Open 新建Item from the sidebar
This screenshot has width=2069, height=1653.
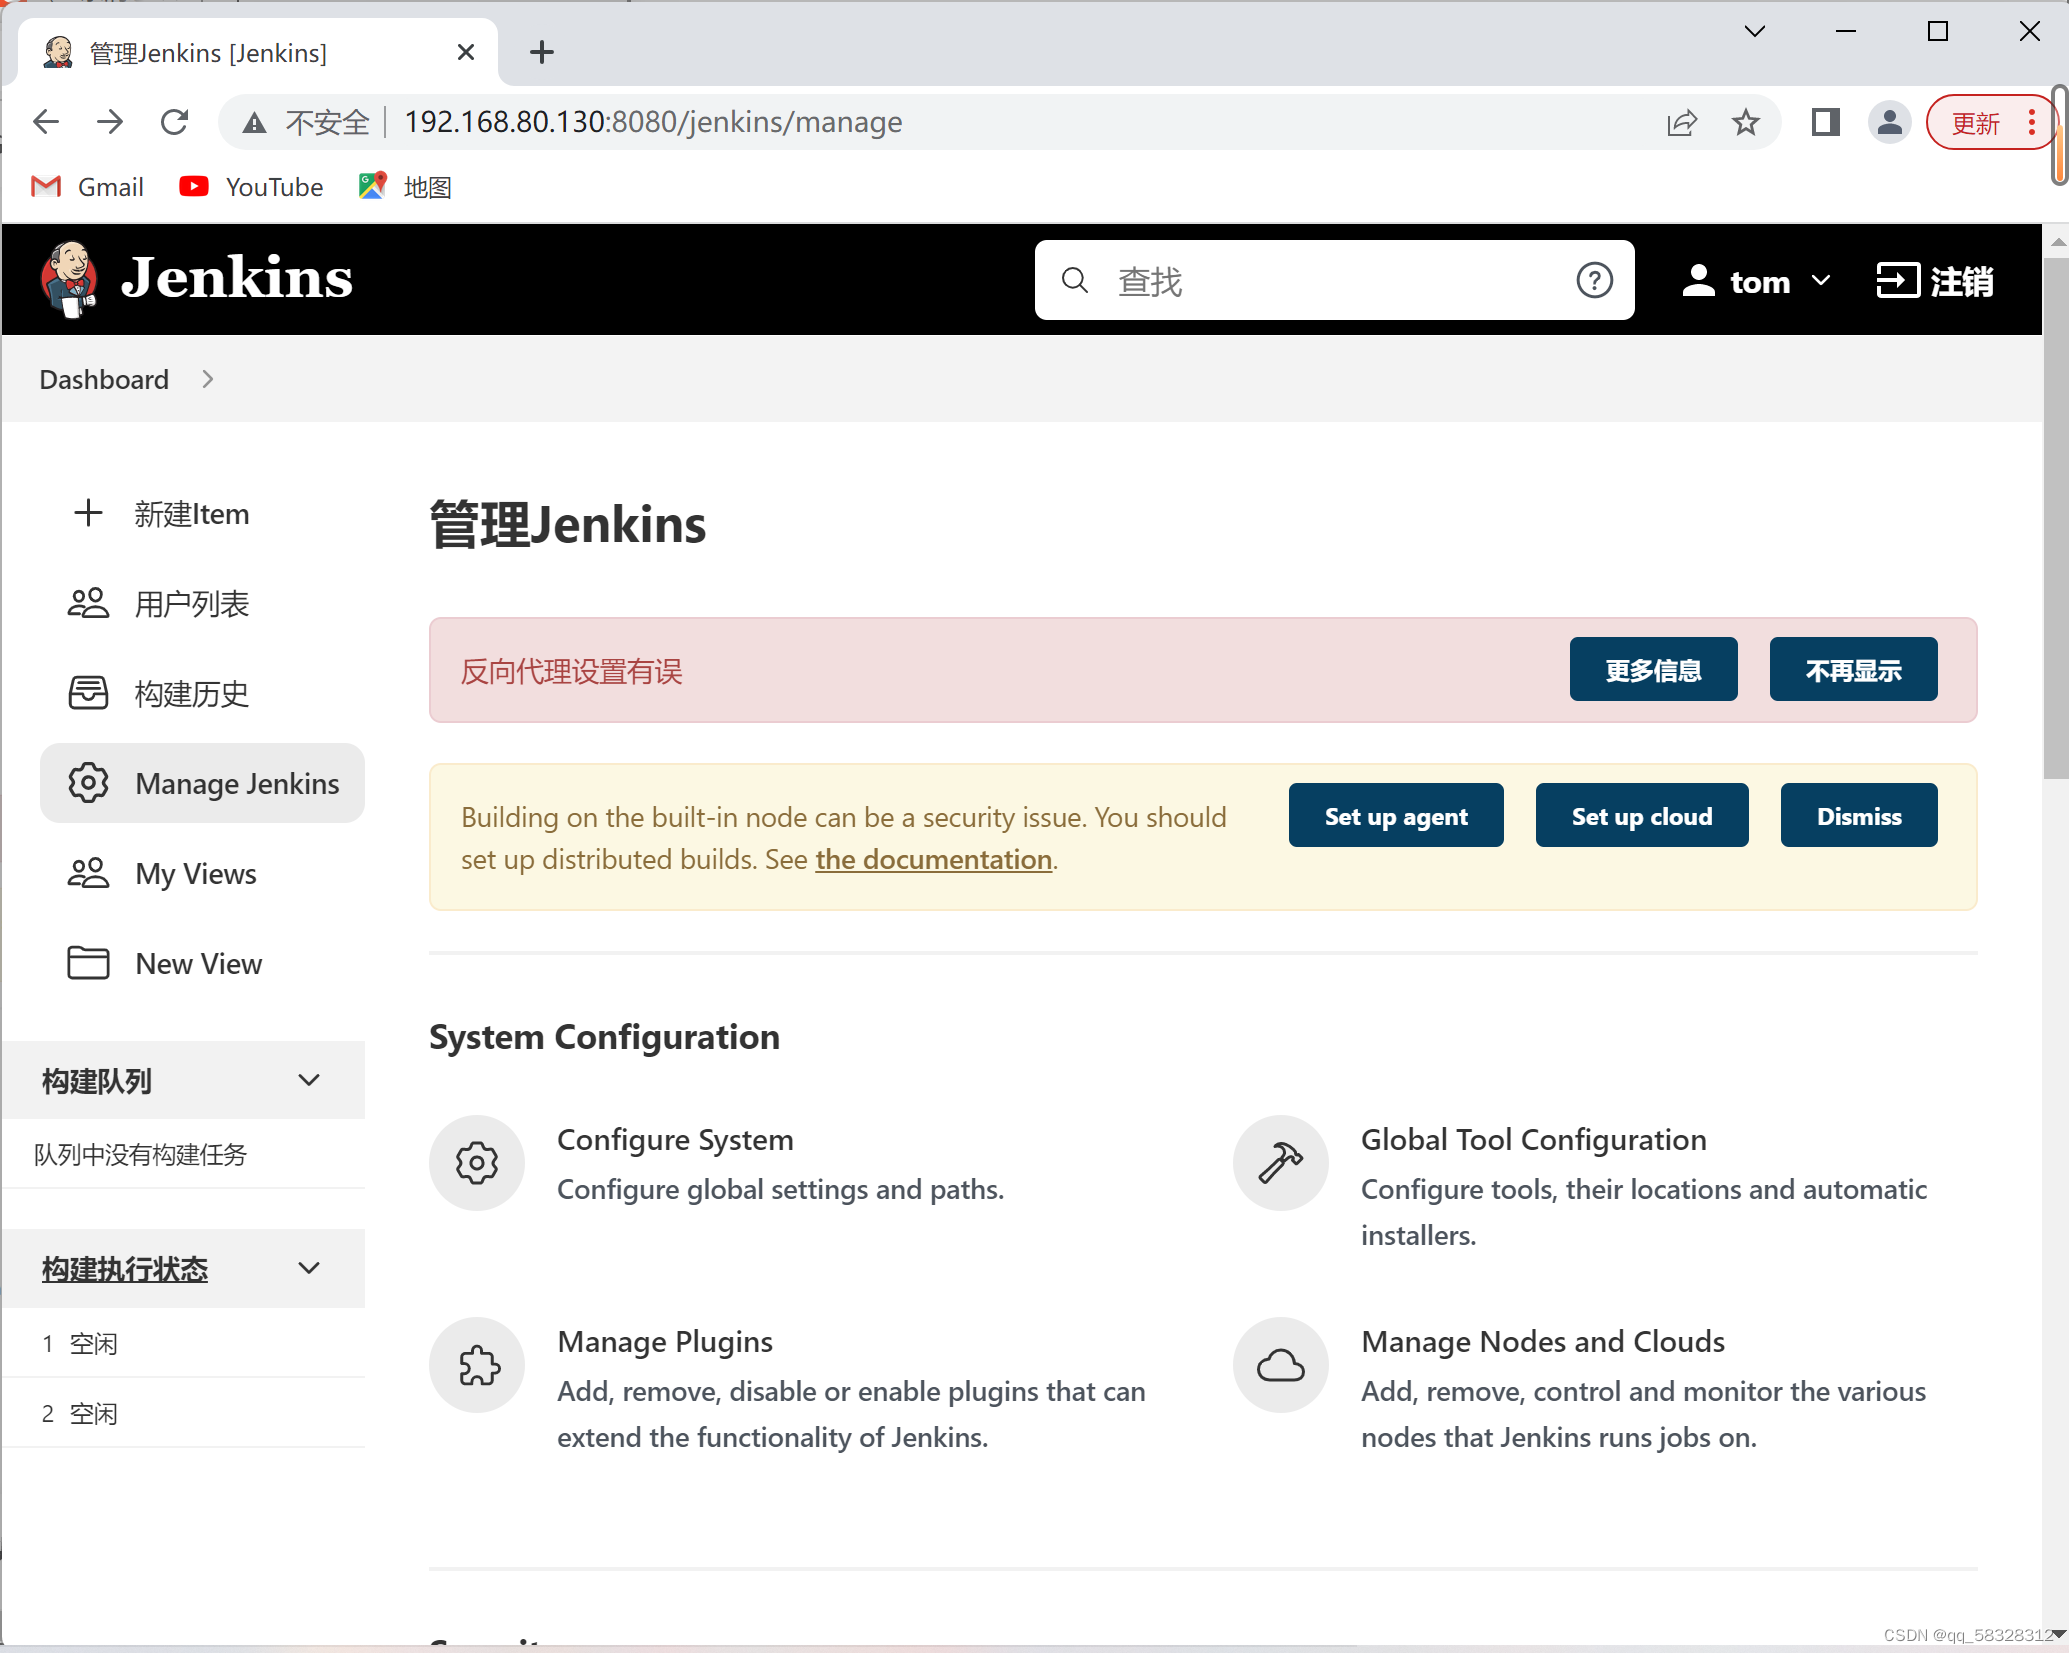(x=191, y=513)
